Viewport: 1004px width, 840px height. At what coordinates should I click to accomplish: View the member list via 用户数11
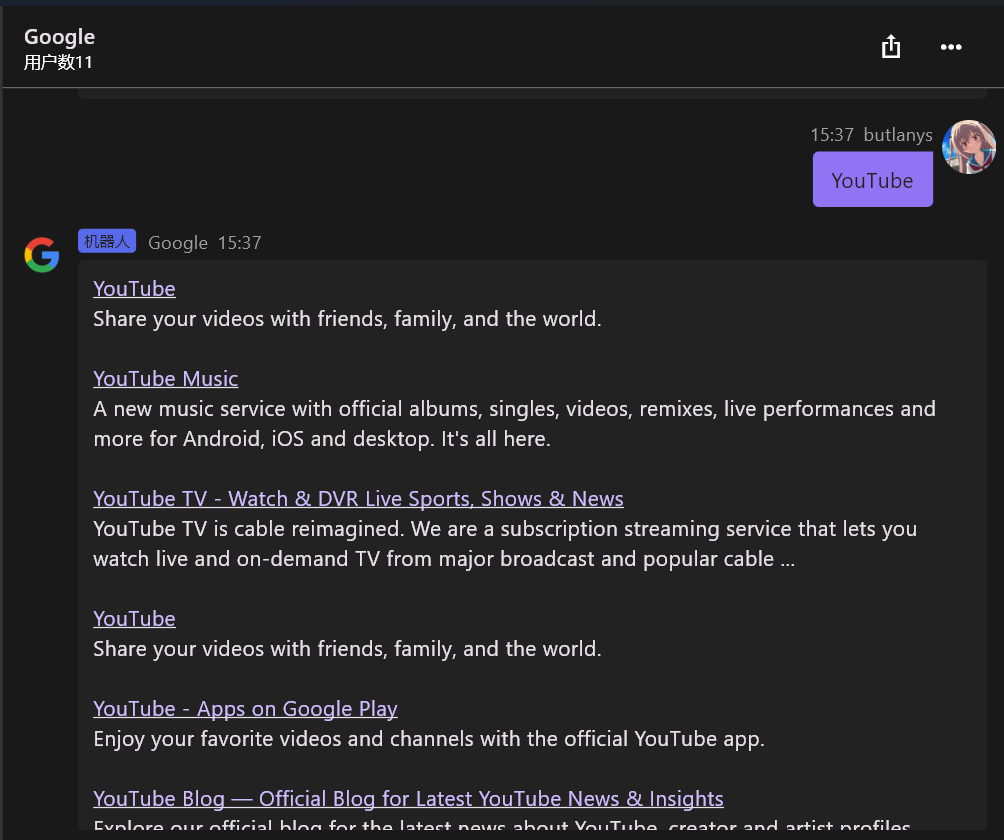[58, 62]
